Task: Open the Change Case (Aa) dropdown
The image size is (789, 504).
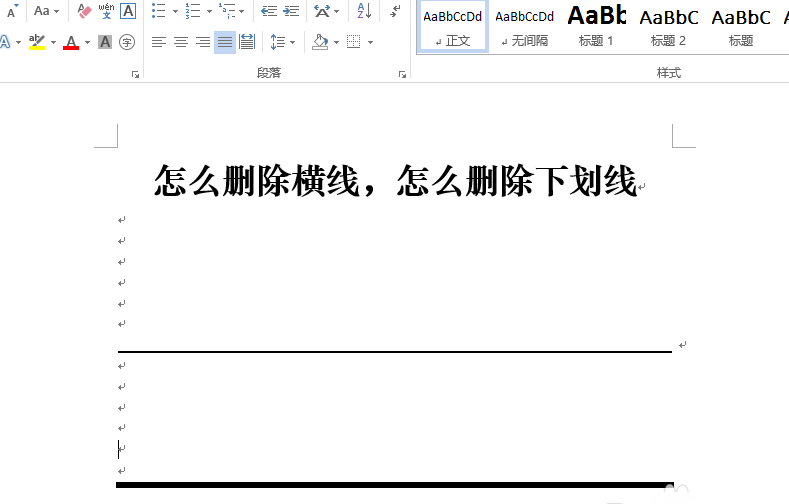Action: tap(46, 11)
